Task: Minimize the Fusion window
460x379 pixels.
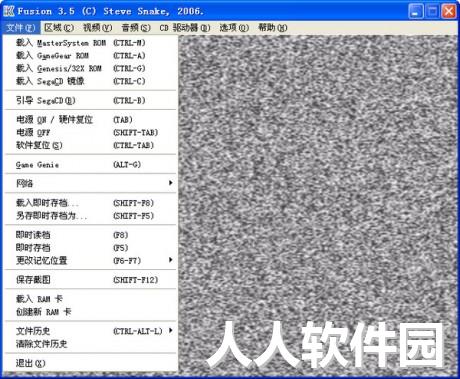Action: [416, 11]
